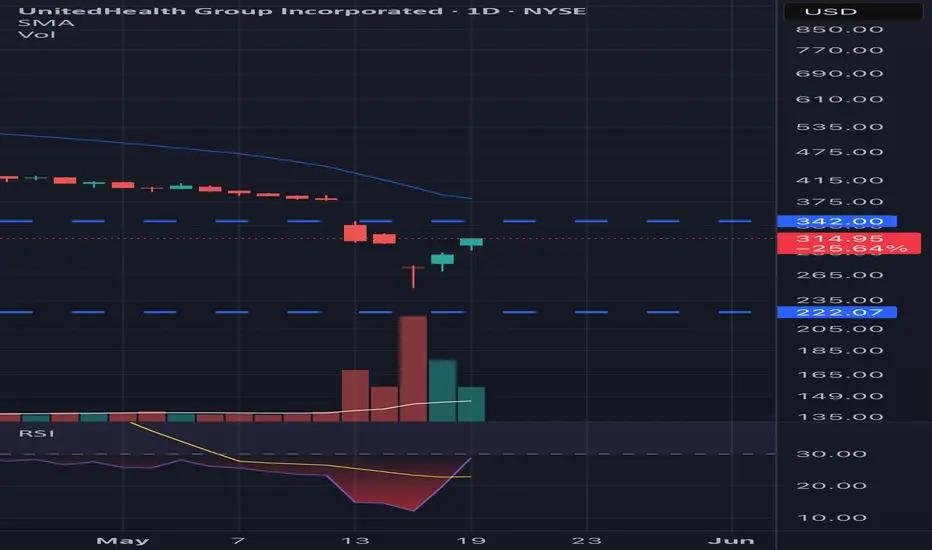Viewport: 932px width, 550px height.
Task: Click the RSI 10.00 axis value
Action: tap(831, 518)
